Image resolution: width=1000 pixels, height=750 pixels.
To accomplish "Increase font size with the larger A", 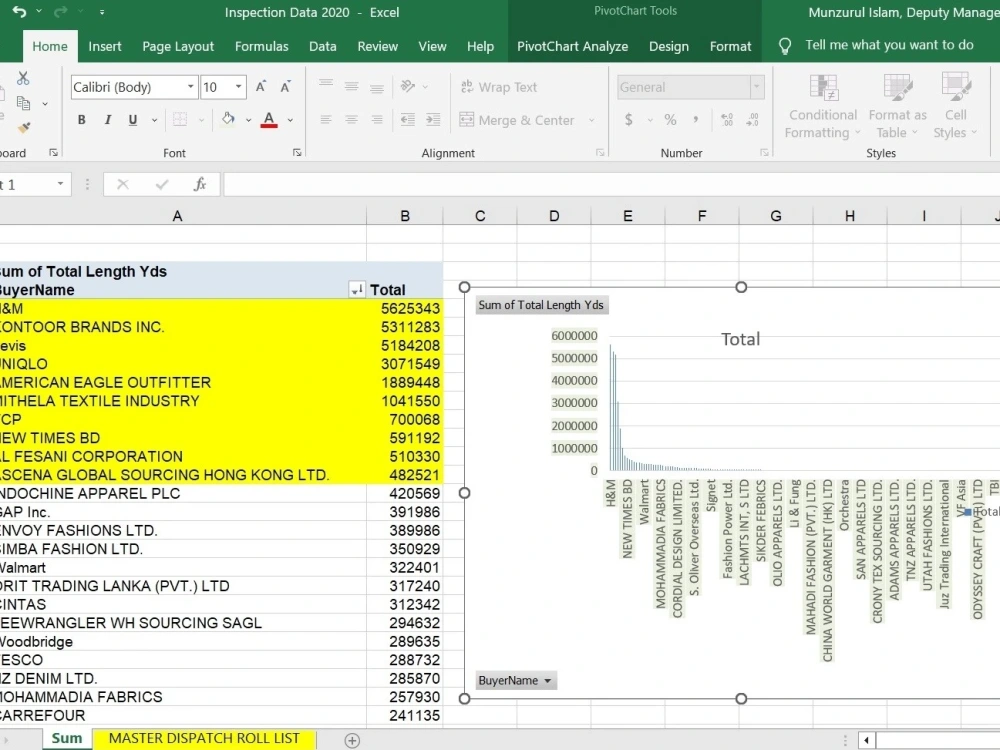I will pos(261,87).
